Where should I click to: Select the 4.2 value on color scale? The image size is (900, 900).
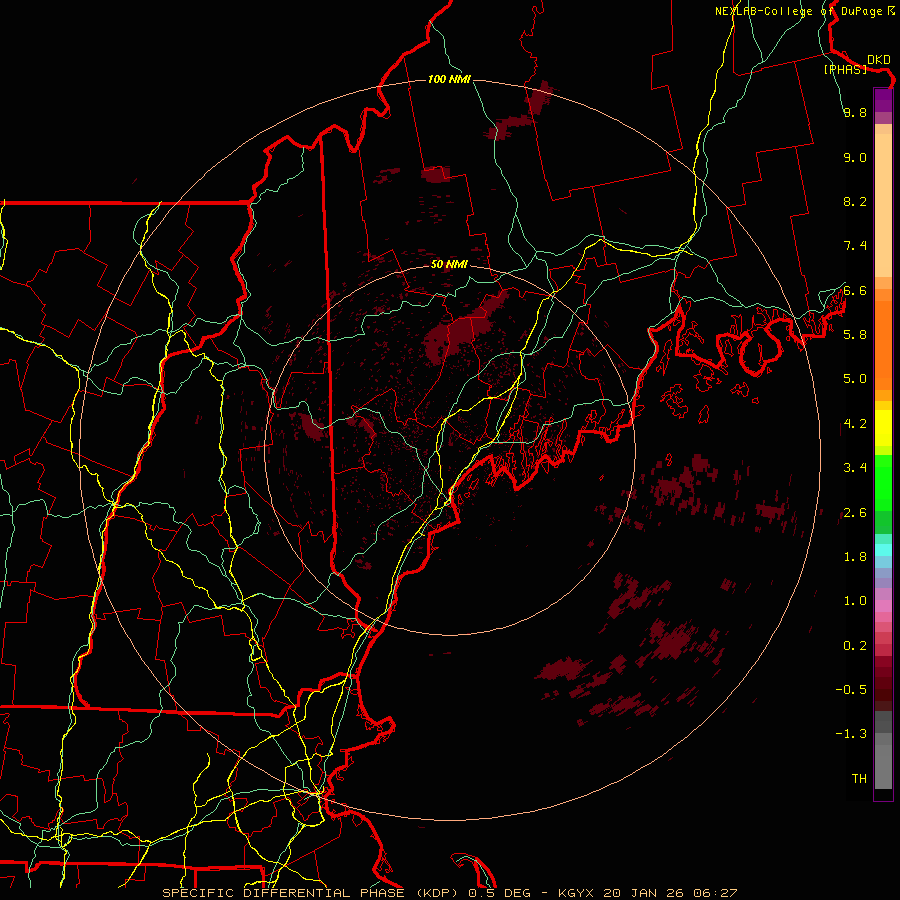tap(855, 424)
